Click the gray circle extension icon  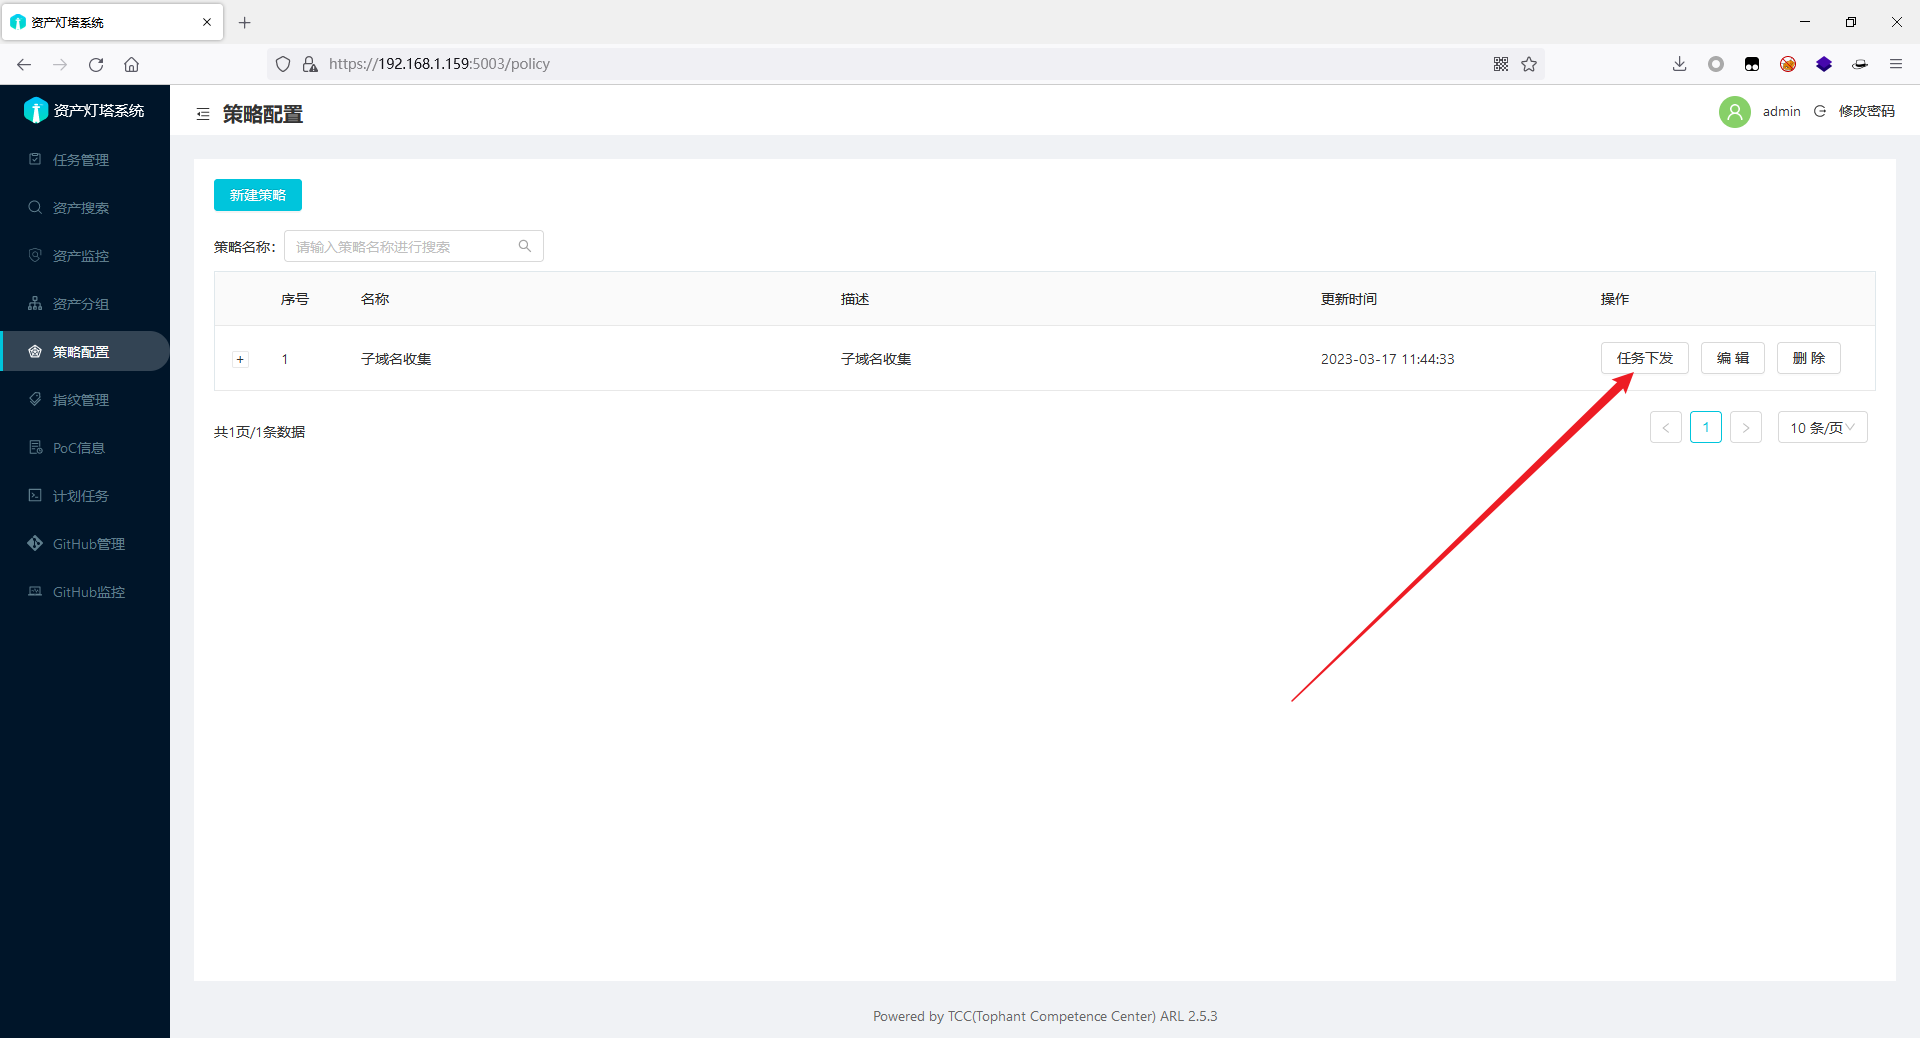pos(1716,64)
